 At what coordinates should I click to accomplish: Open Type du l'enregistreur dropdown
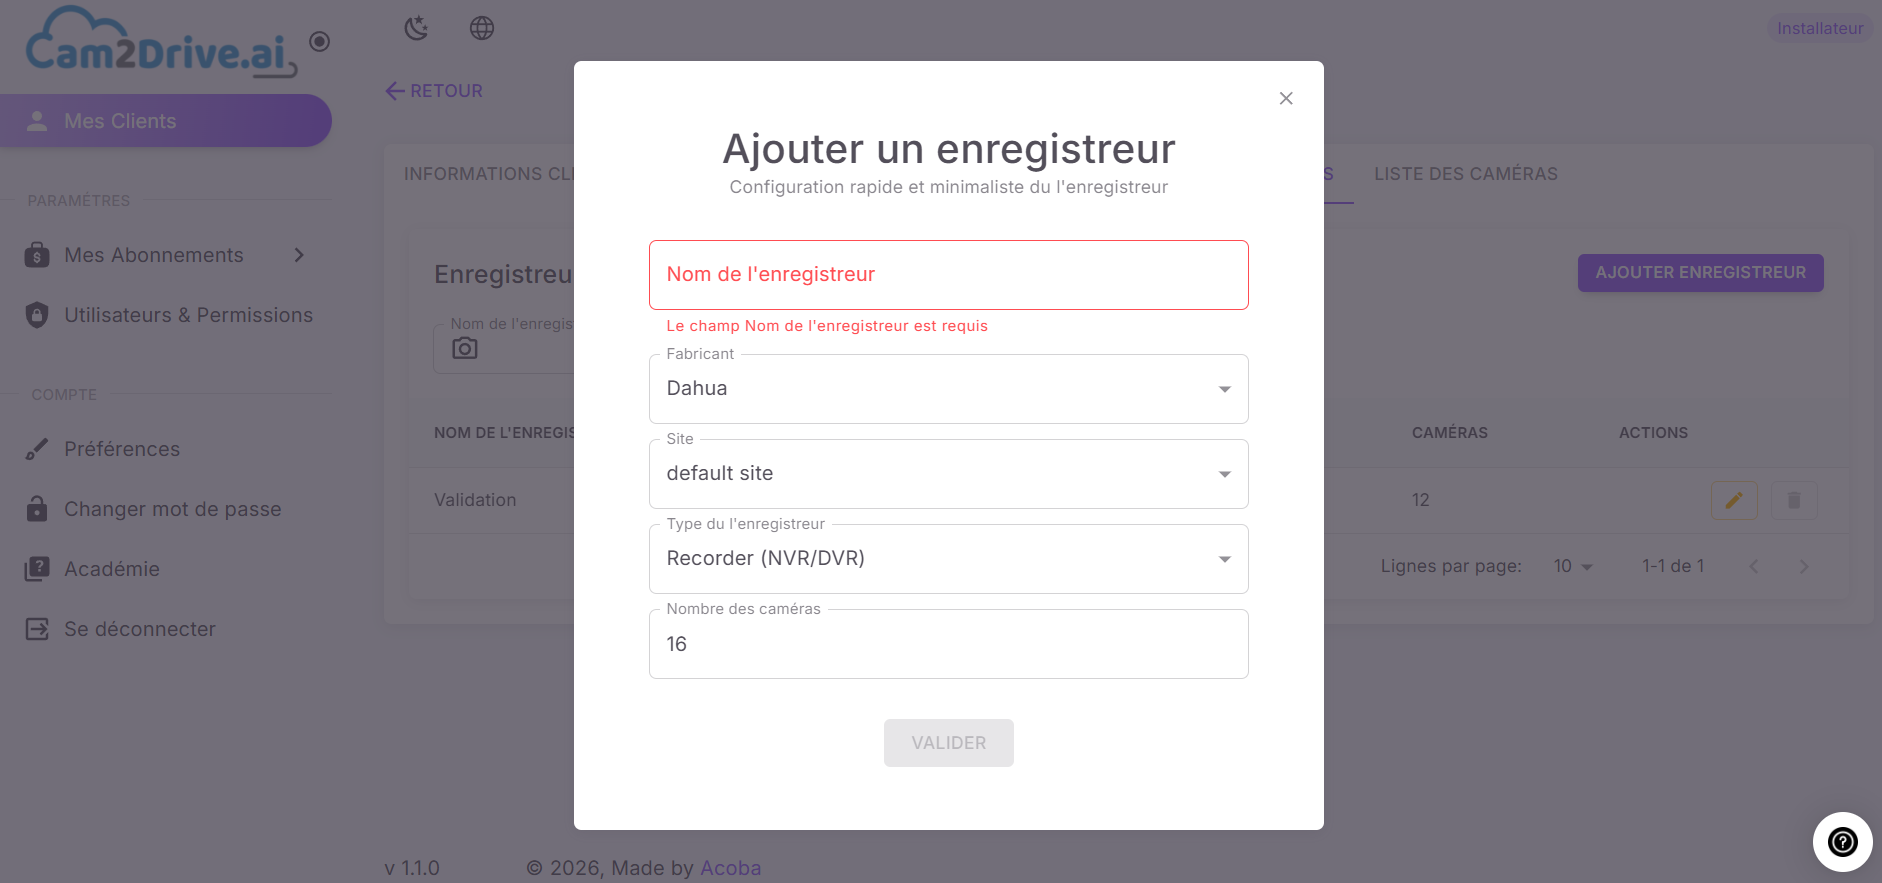948,559
